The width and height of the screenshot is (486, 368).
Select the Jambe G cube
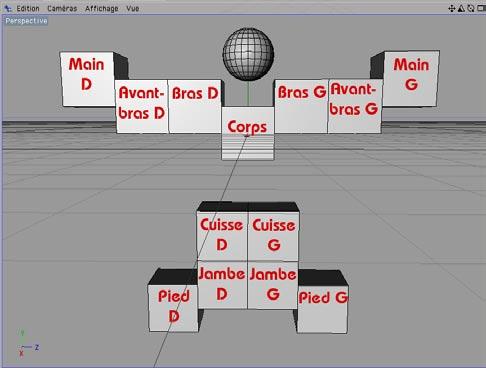[273, 285]
